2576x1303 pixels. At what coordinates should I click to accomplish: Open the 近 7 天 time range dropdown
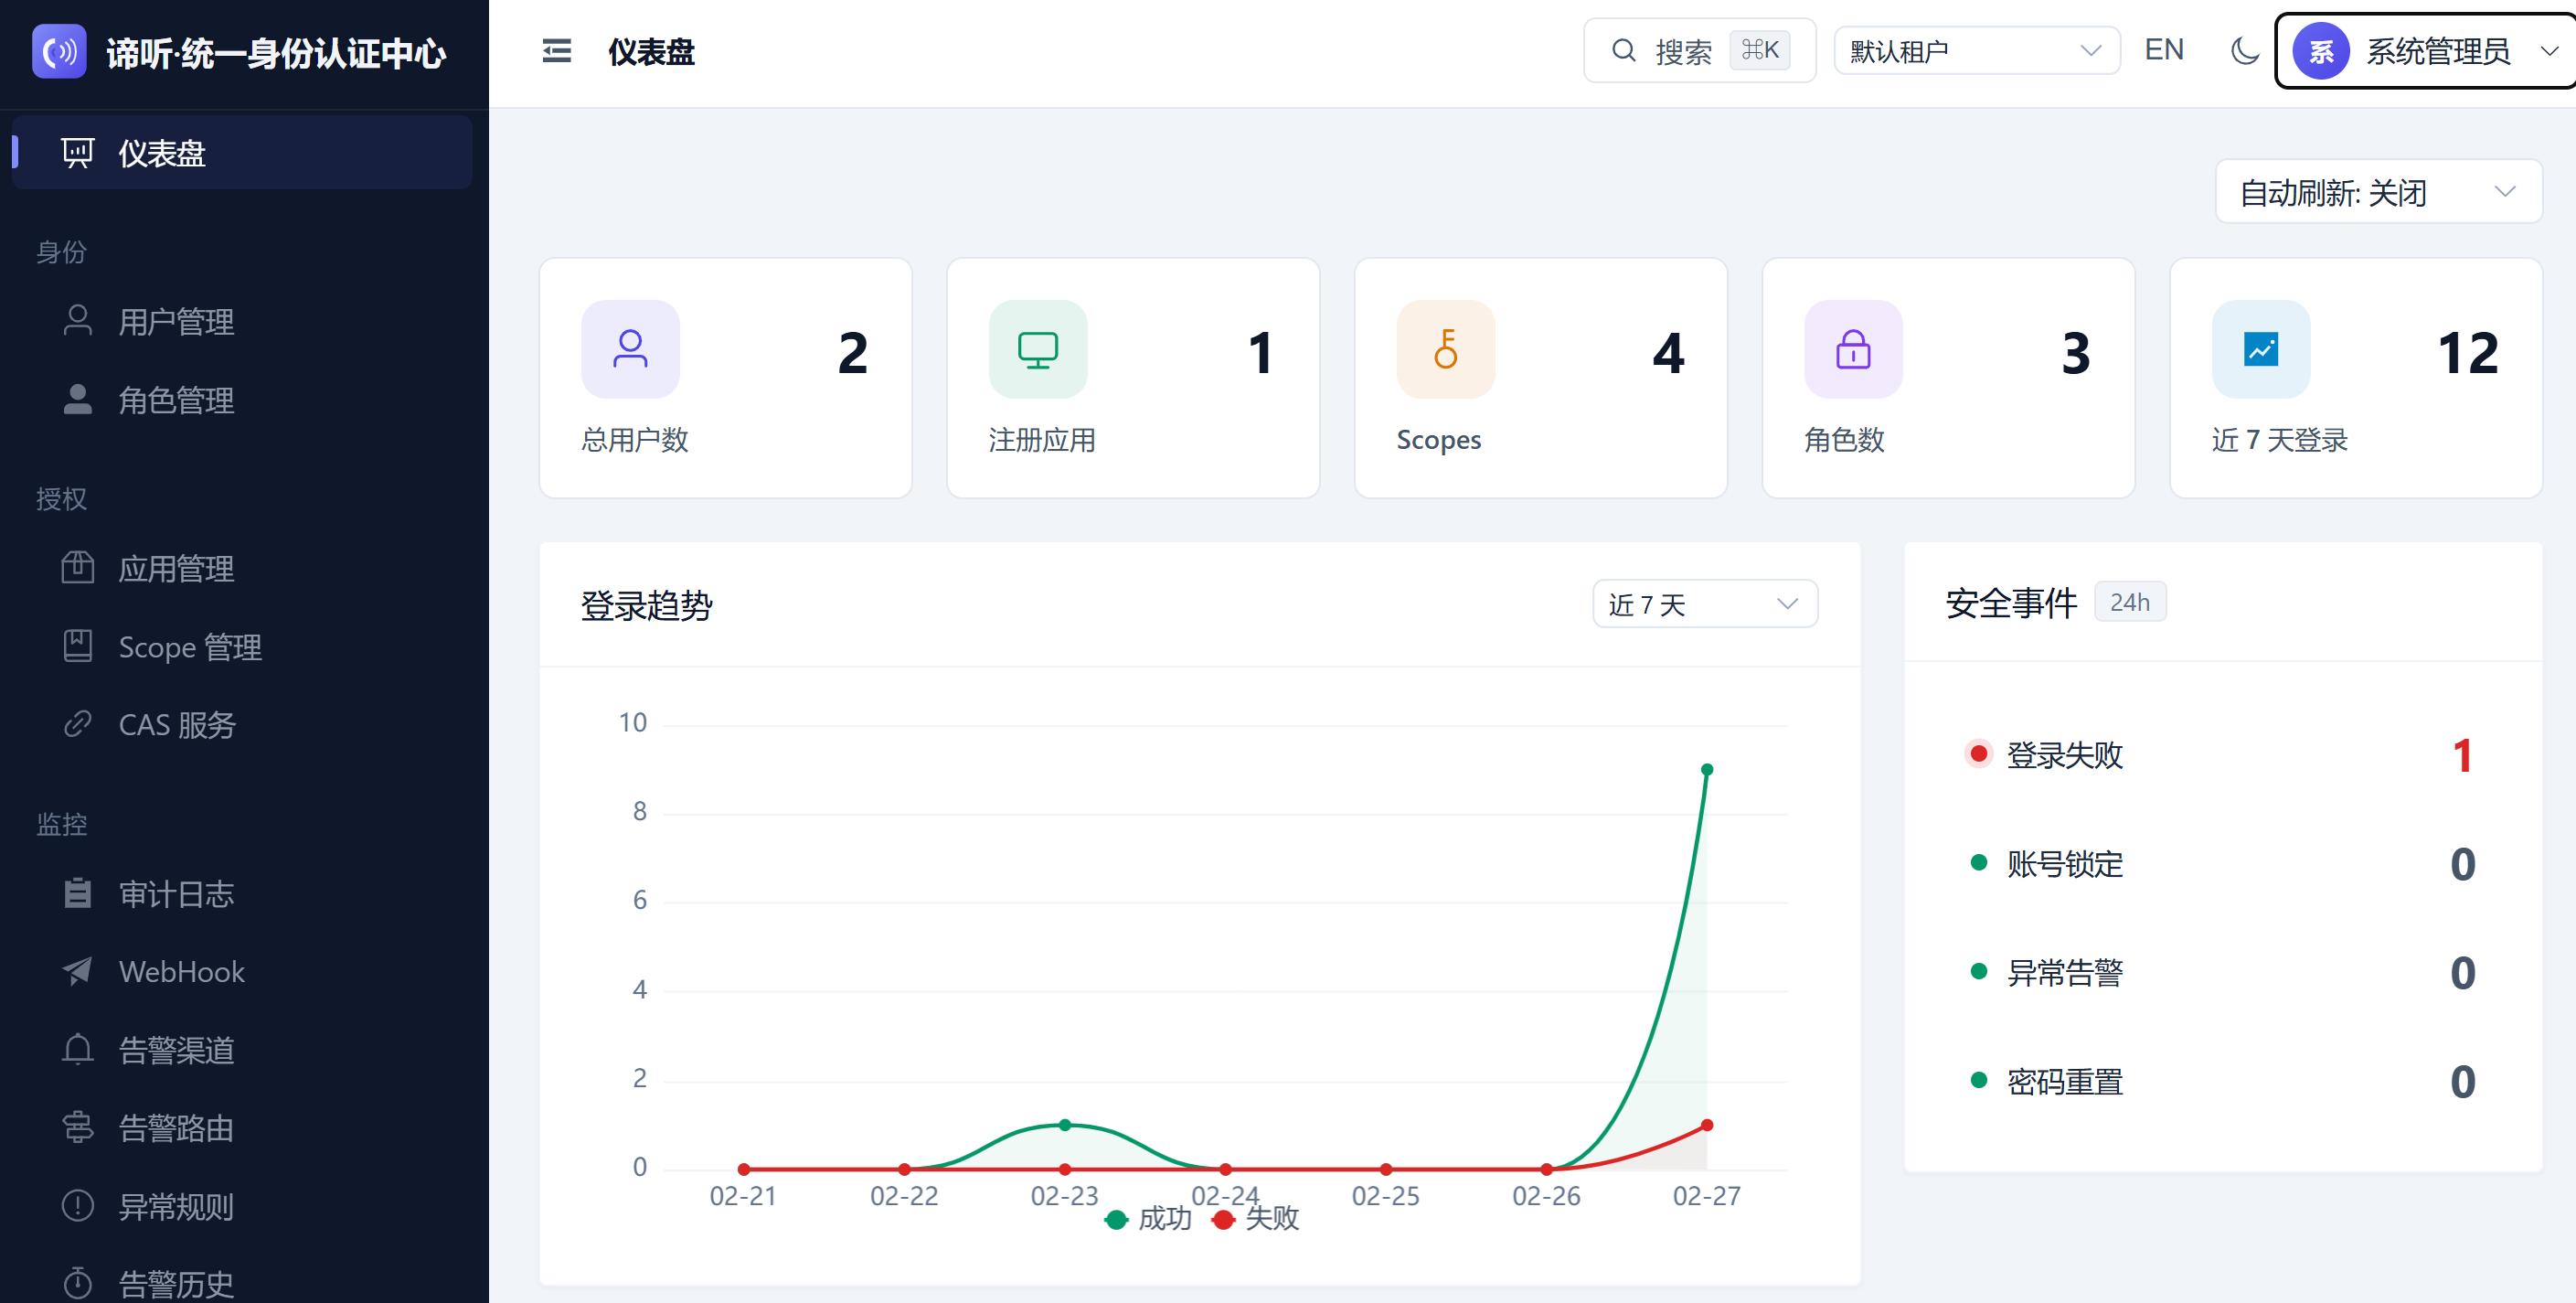[x=1703, y=604]
